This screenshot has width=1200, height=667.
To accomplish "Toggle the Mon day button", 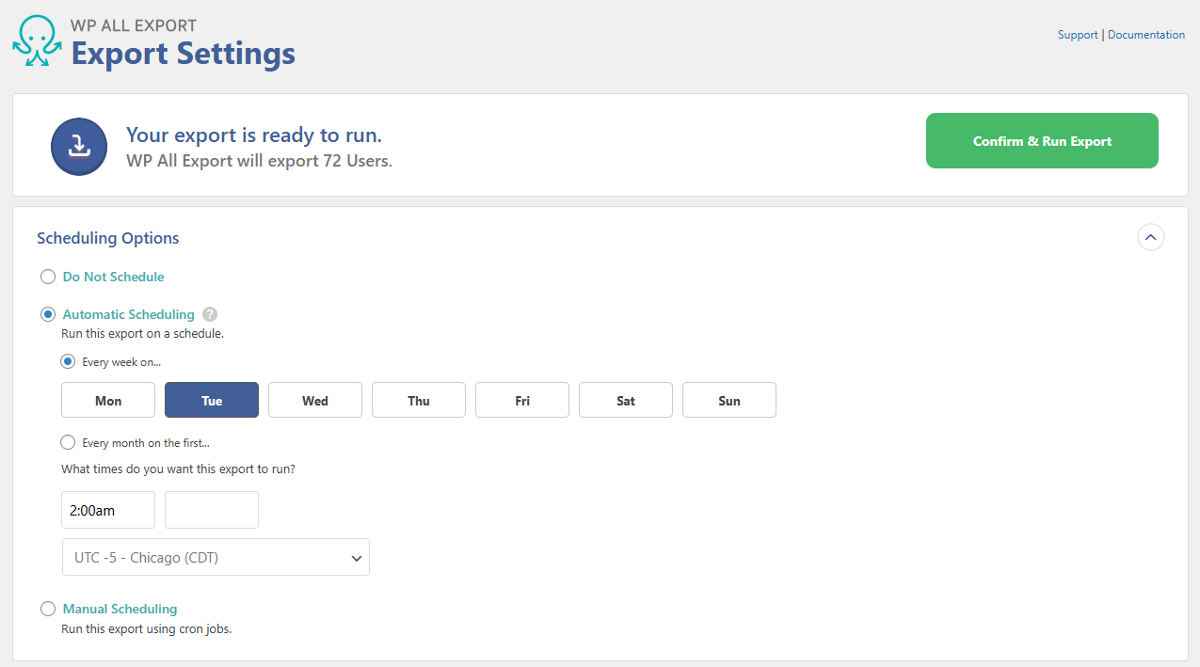I will click(108, 400).
